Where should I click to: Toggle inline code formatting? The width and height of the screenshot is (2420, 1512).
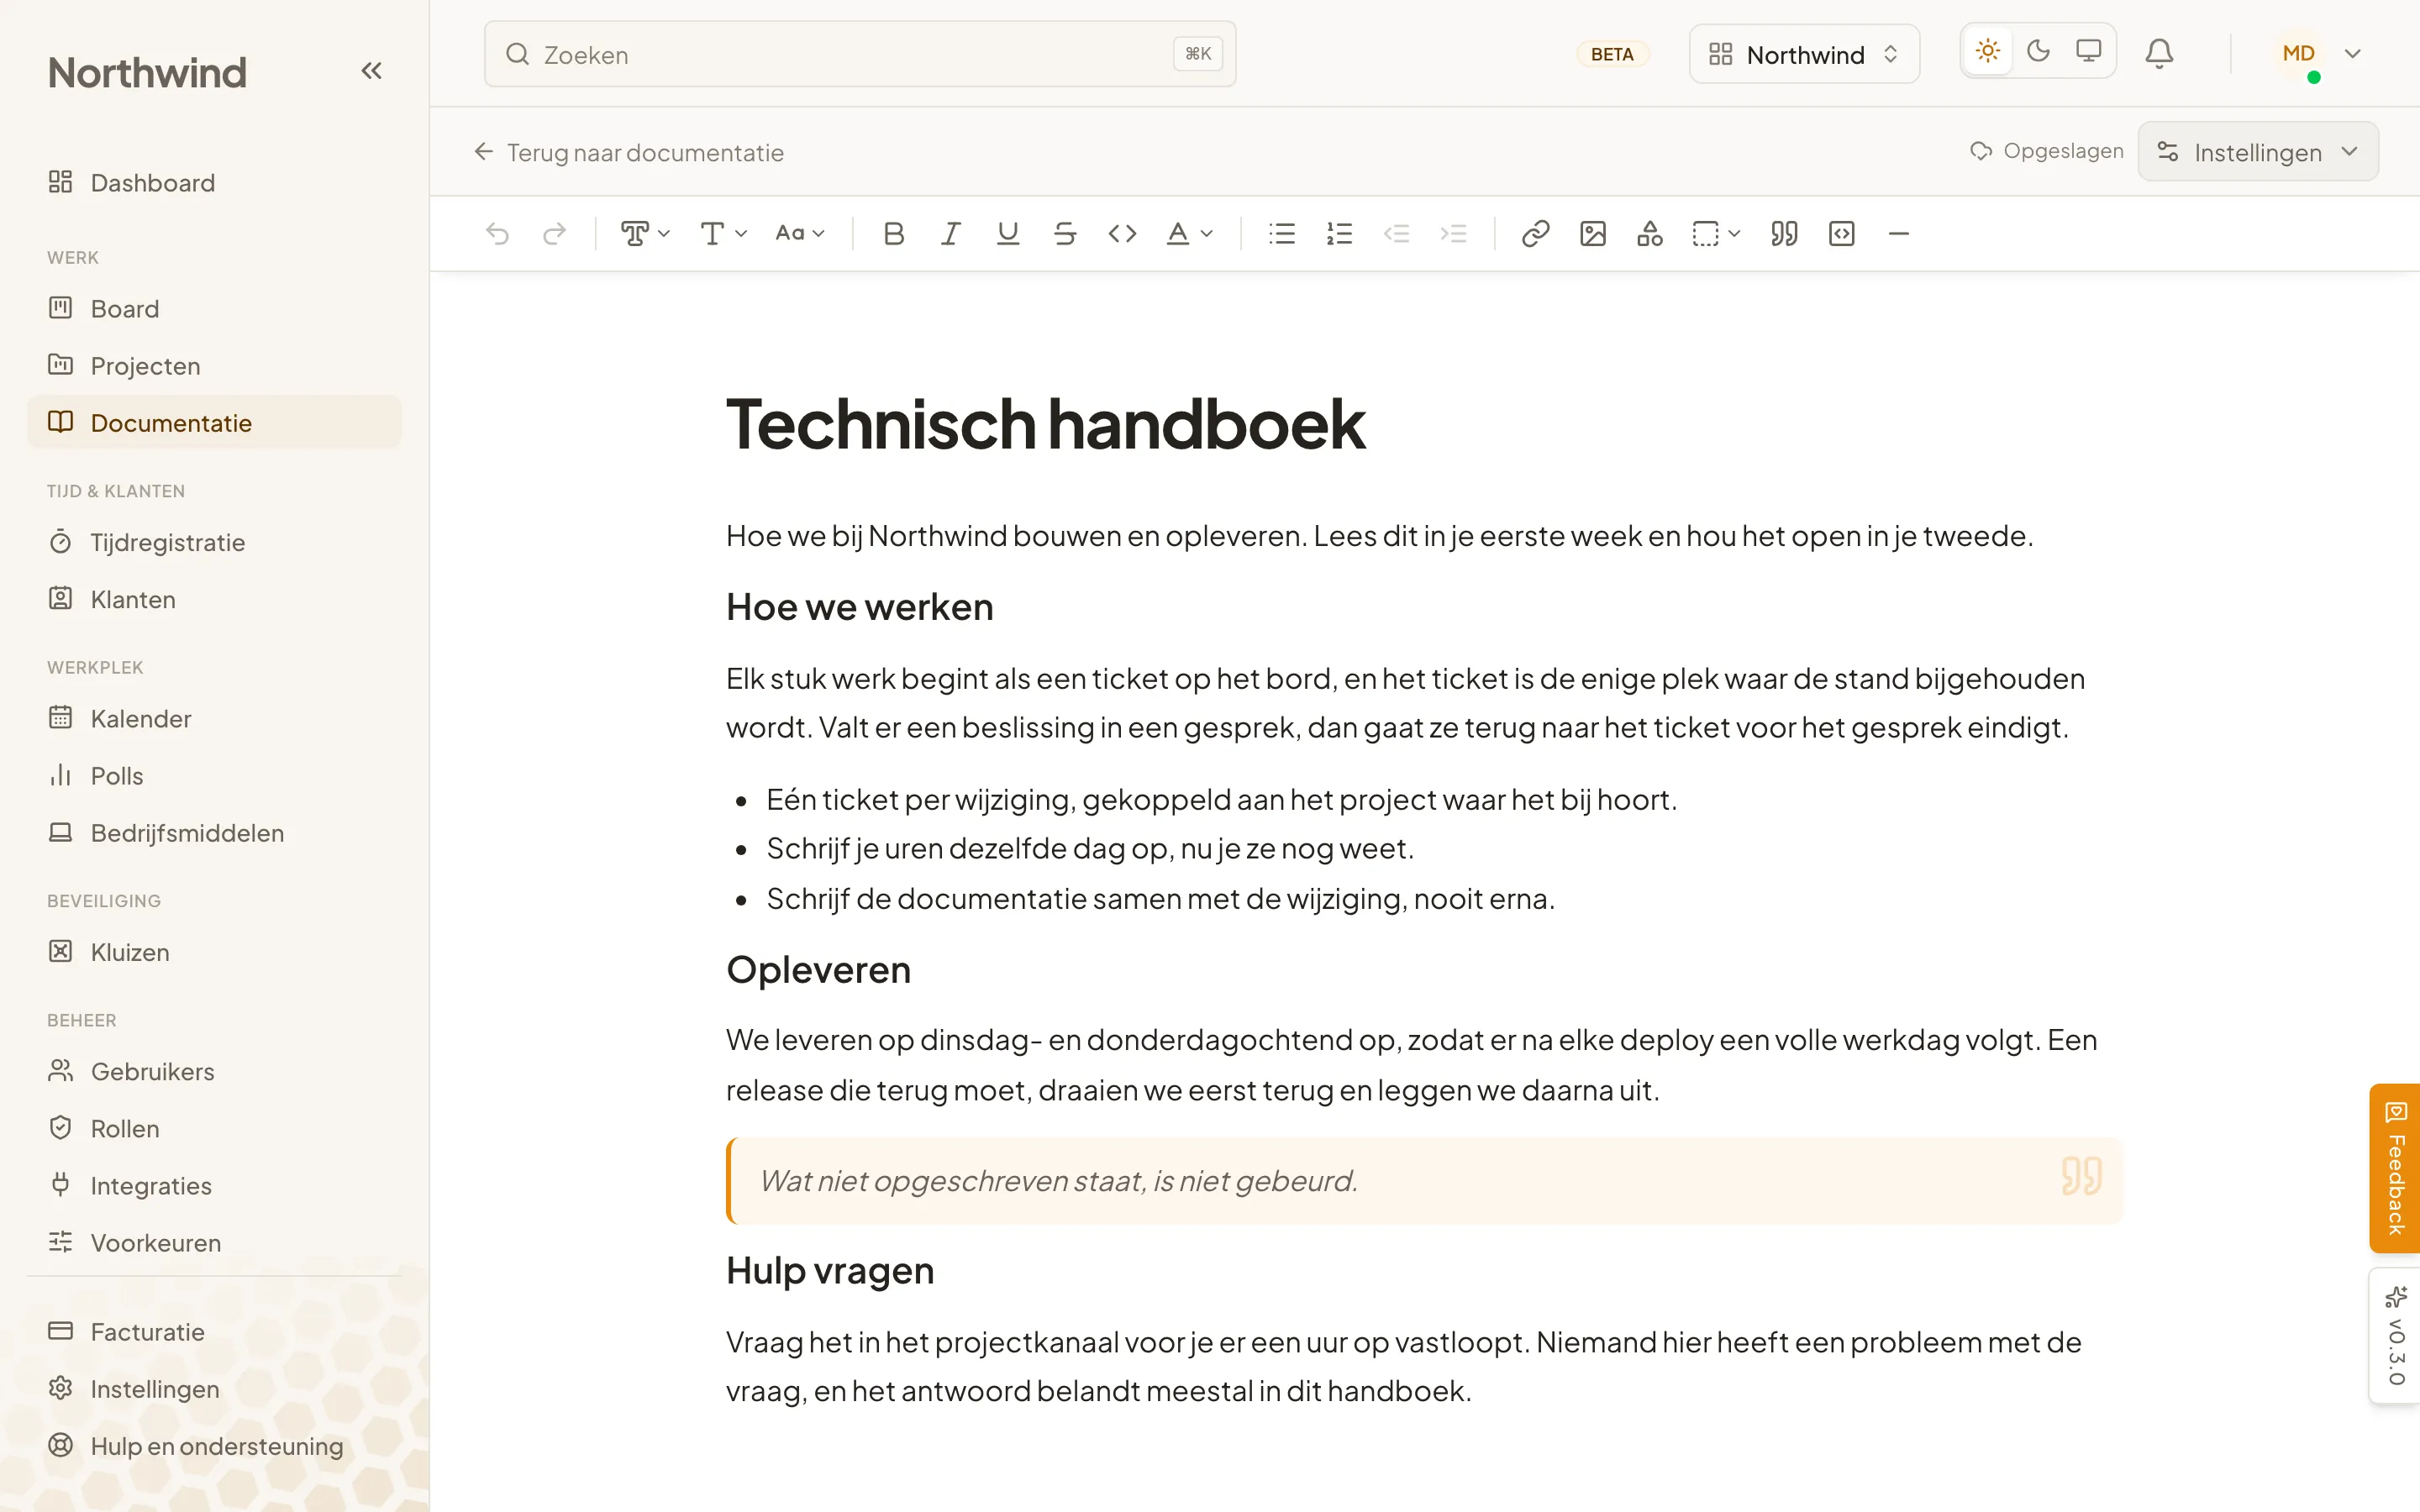pyautogui.click(x=1122, y=234)
